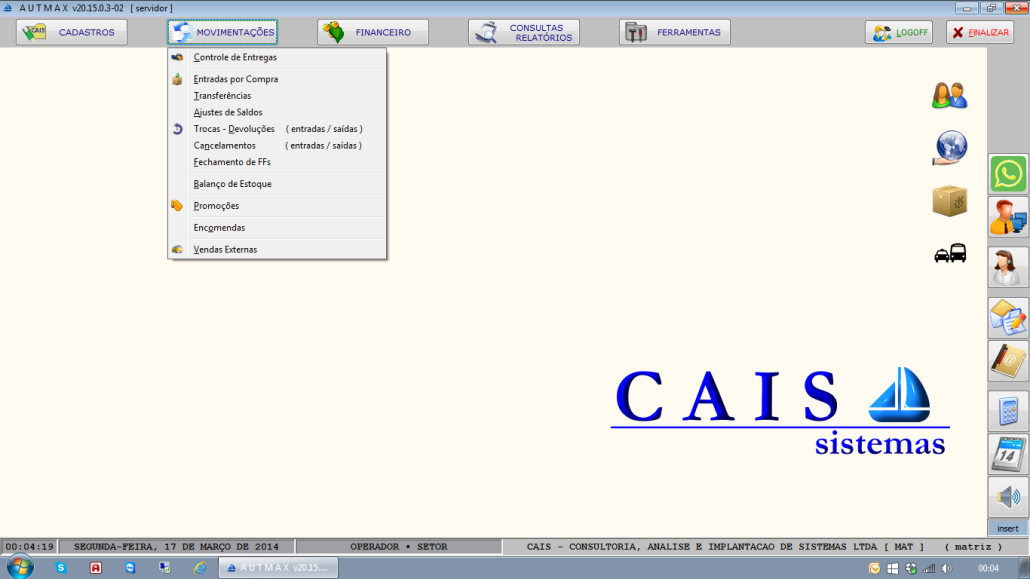The width and height of the screenshot is (1030, 579).
Task: Click the cardboard box package icon
Action: coord(949,200)
